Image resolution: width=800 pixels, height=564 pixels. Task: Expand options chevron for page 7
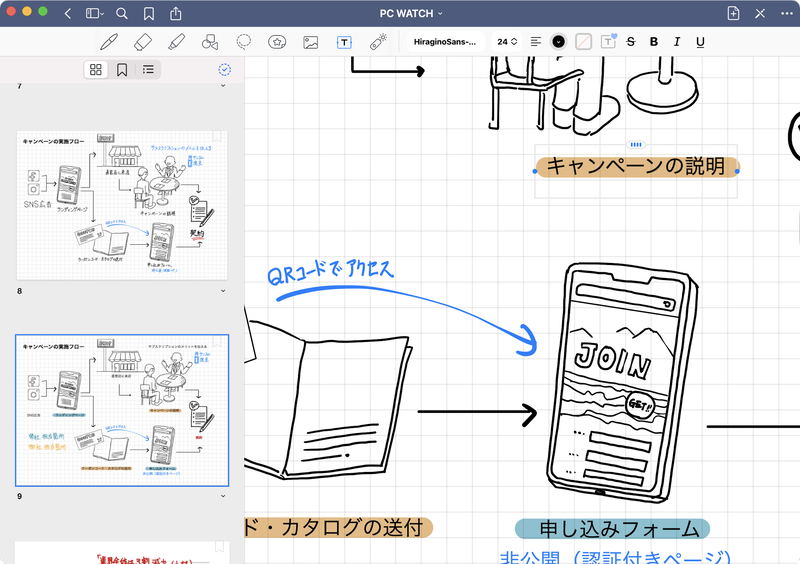coord(223,86)
